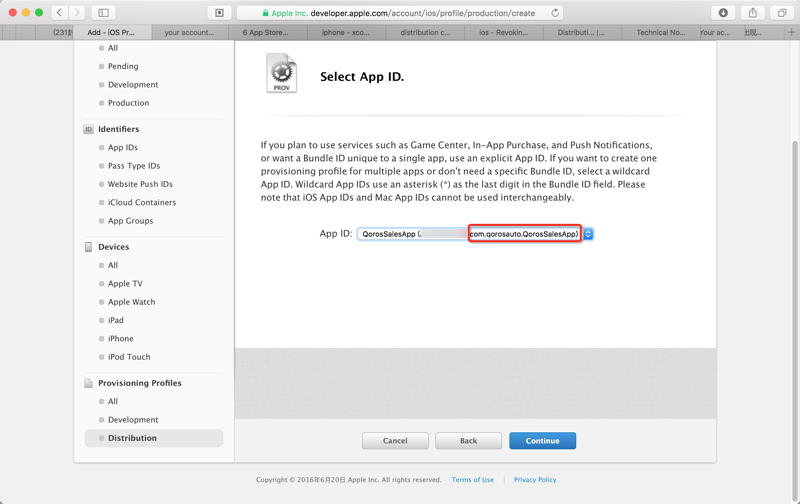Image resolution: width=800 pixels, height=504 pixels.
Task: Switch to the 'iphone - xco...' tab
Action: pyautogui.click(x=345, y=32)
